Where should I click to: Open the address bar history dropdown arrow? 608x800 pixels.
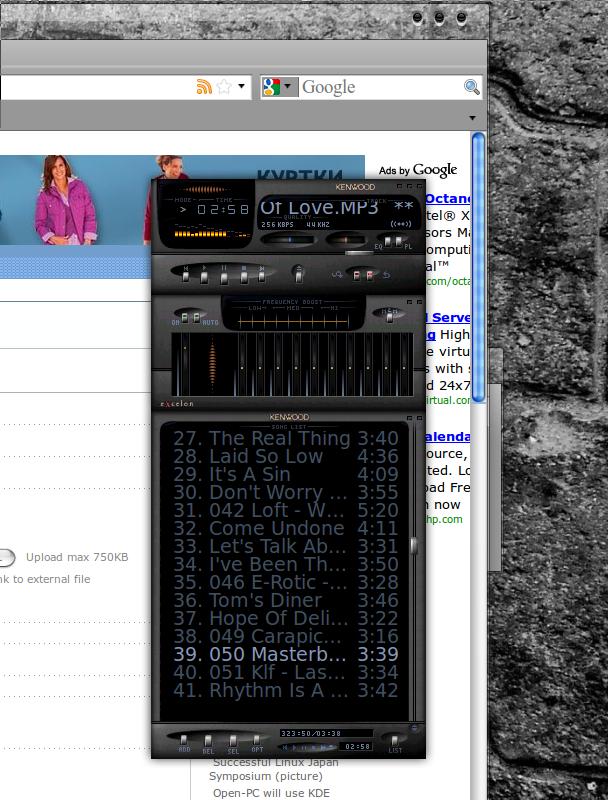click(x=241, y=86)
